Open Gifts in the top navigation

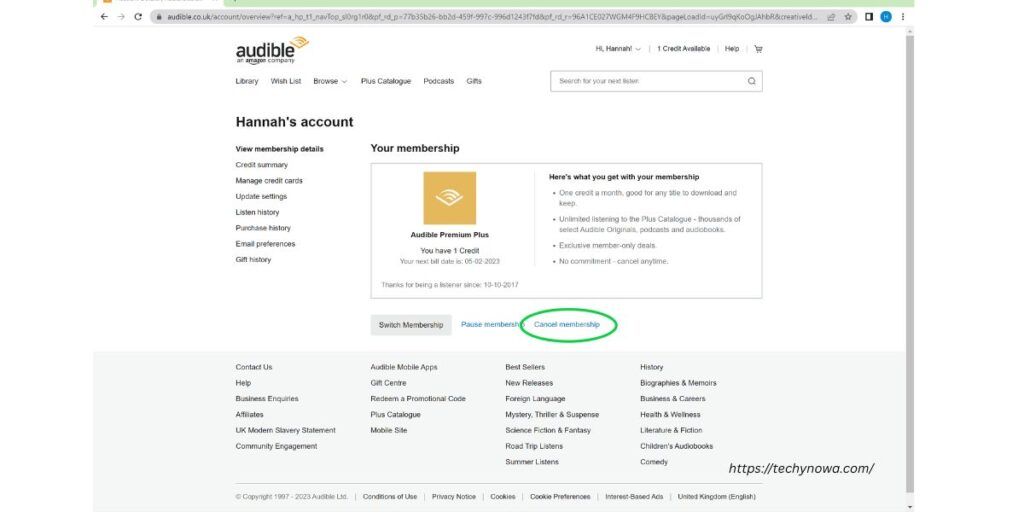(474, 82)
